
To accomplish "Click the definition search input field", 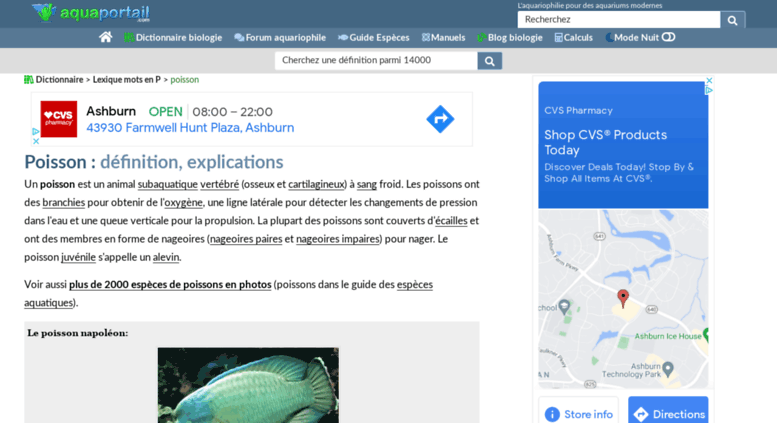I will [376, 60].
